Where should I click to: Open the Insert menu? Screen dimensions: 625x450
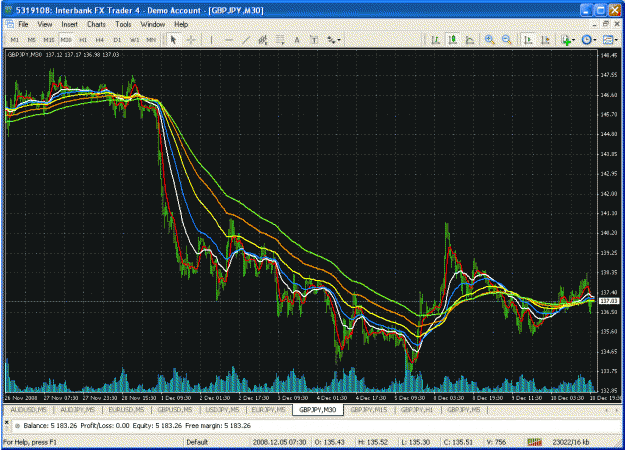pyautogui.click(x=69, y=24)
